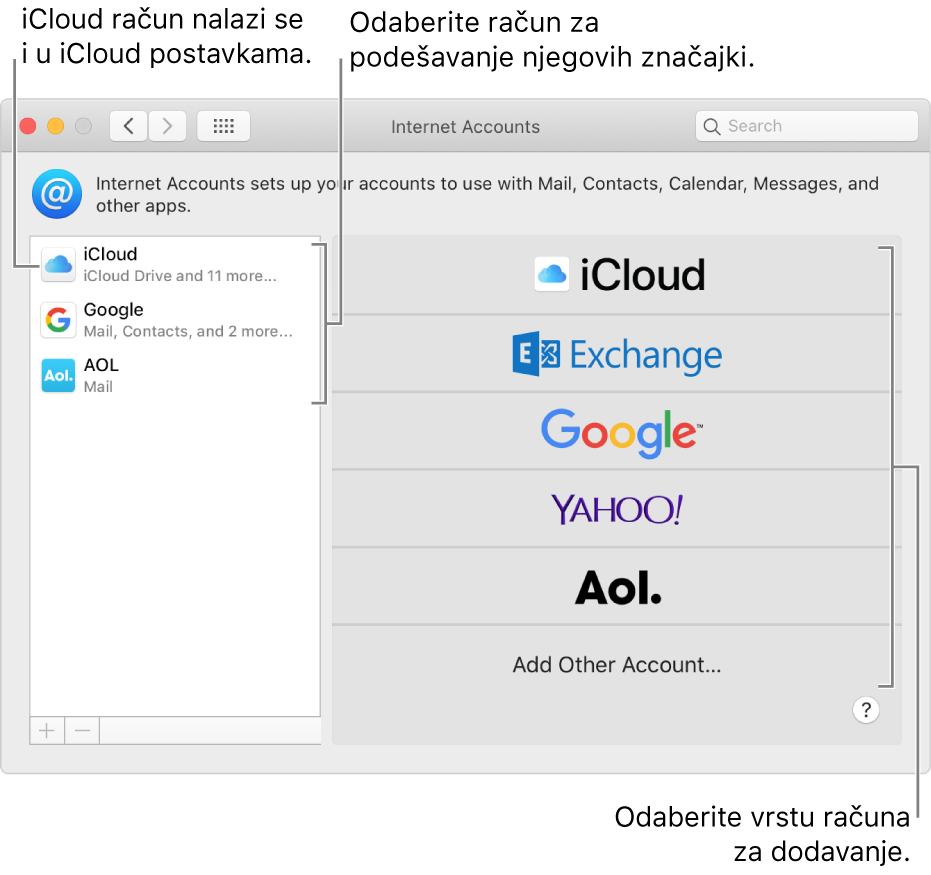Click the 'Mail' subtitle under AOL

point(98,387)
